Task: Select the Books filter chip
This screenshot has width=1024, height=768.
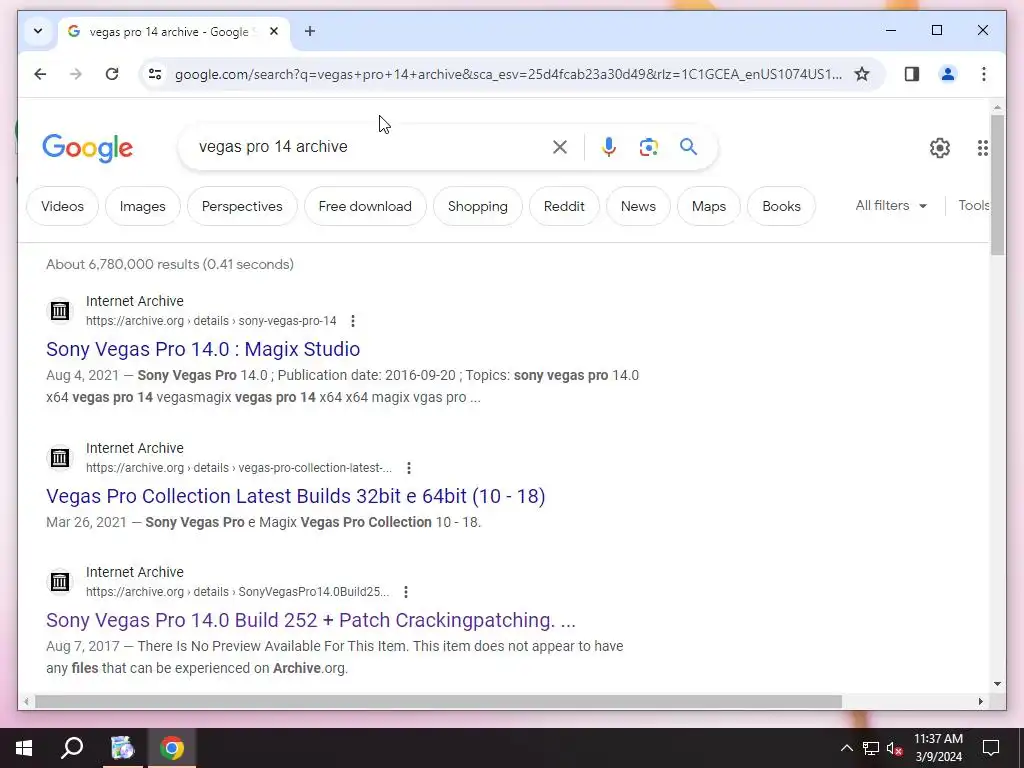Action: [781, 206]
